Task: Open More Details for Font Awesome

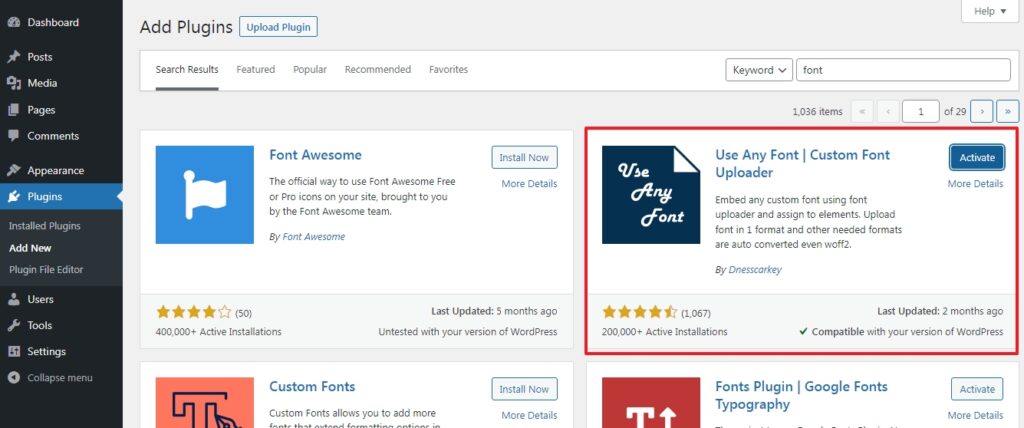Action: (529, 184)
